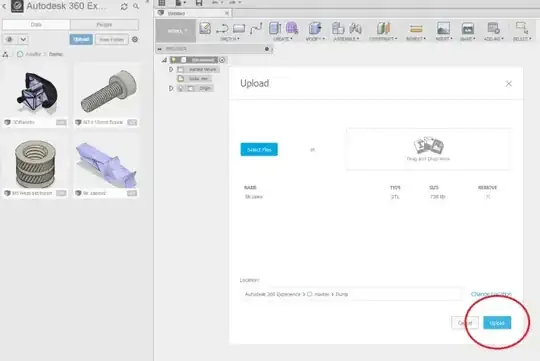The height and width of the screenshot is (361, 540).
Task: Activate the root component radio button
Action: tap(222, 60)
